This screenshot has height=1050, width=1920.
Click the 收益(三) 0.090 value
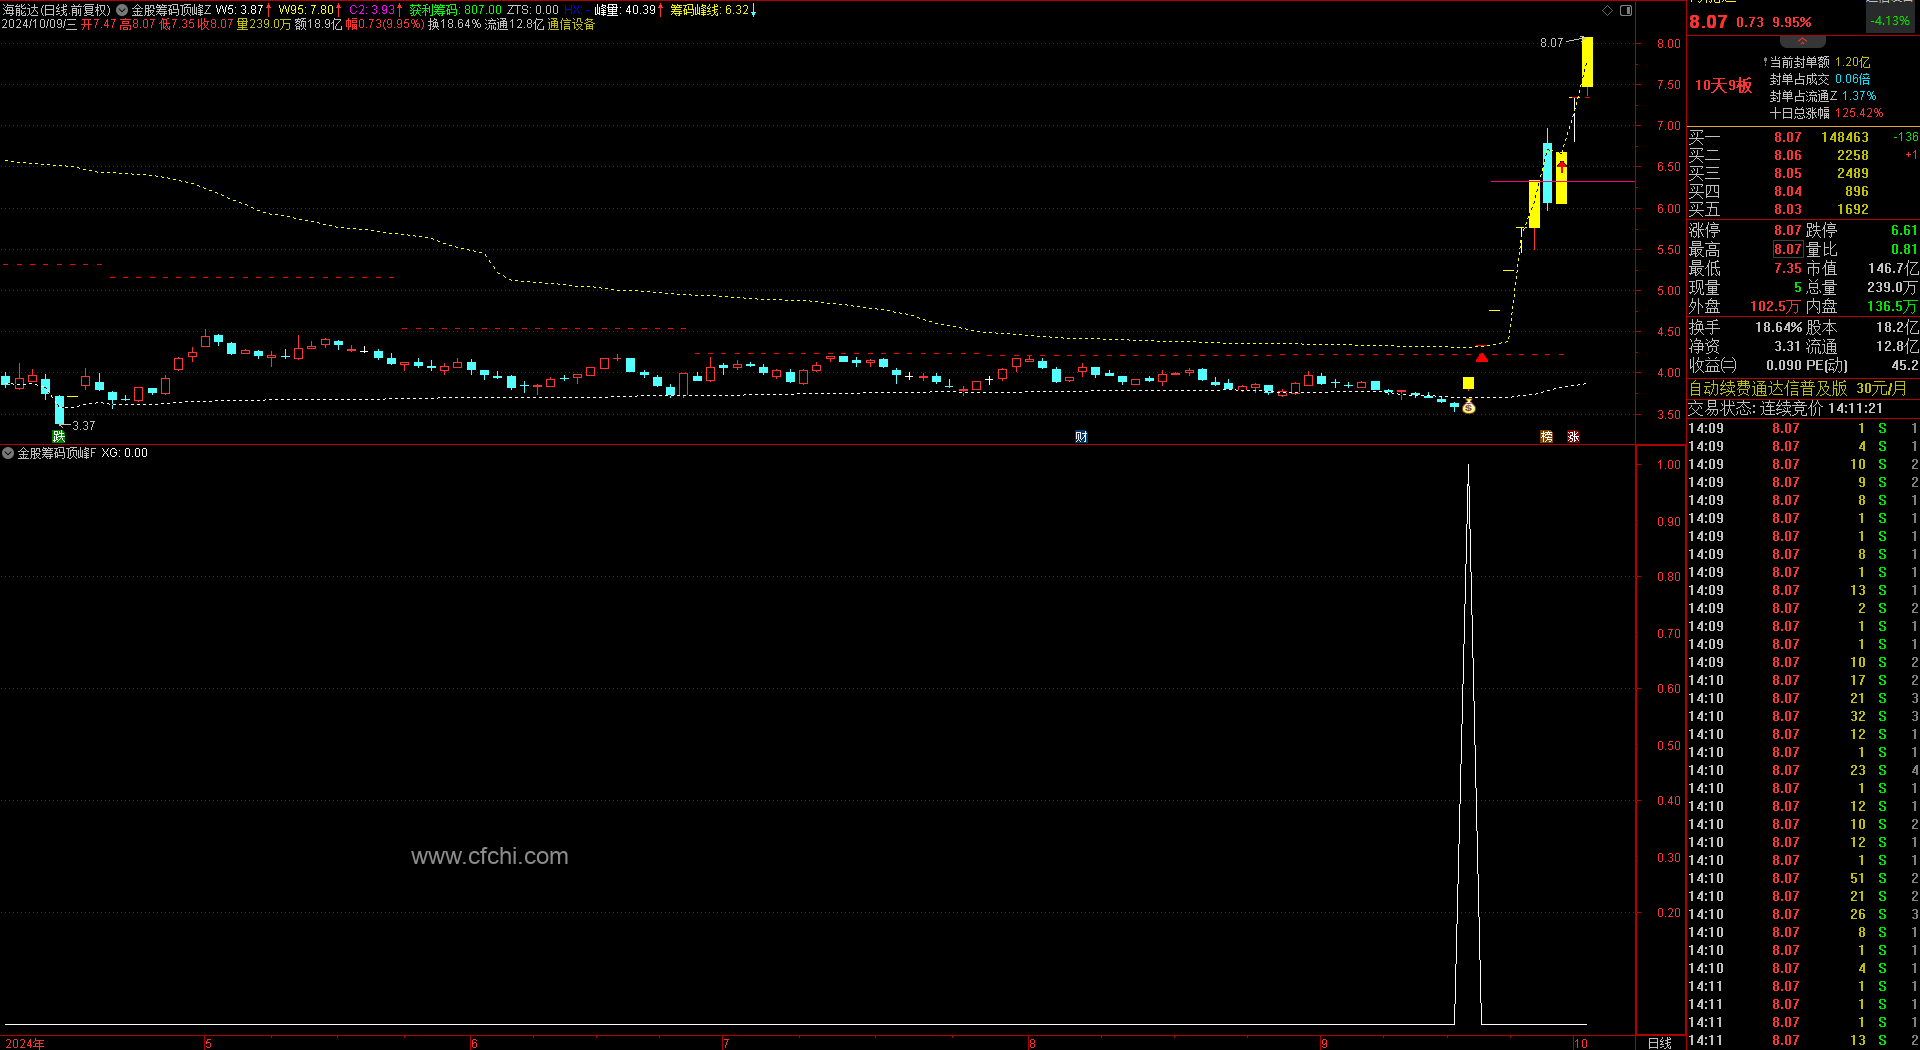[1783, 365]
